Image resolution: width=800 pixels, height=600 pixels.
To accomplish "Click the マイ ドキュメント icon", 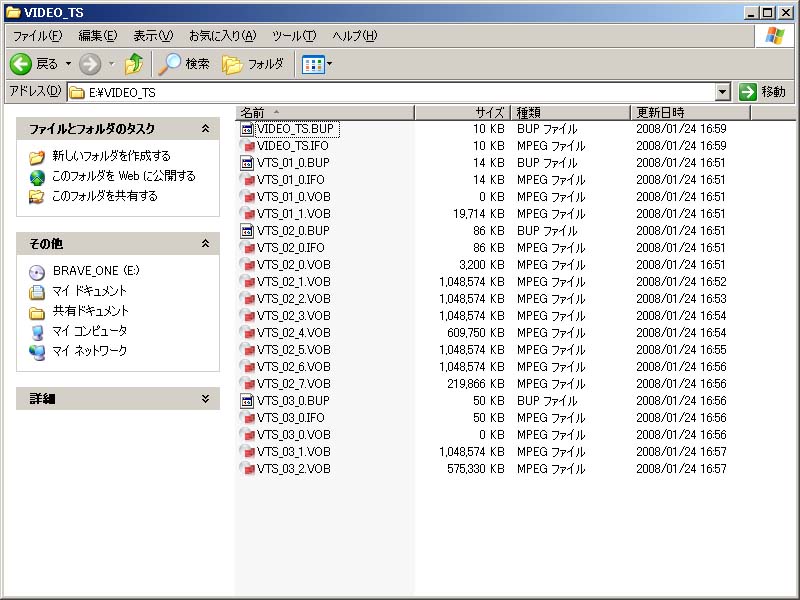I will pos(37,292).
